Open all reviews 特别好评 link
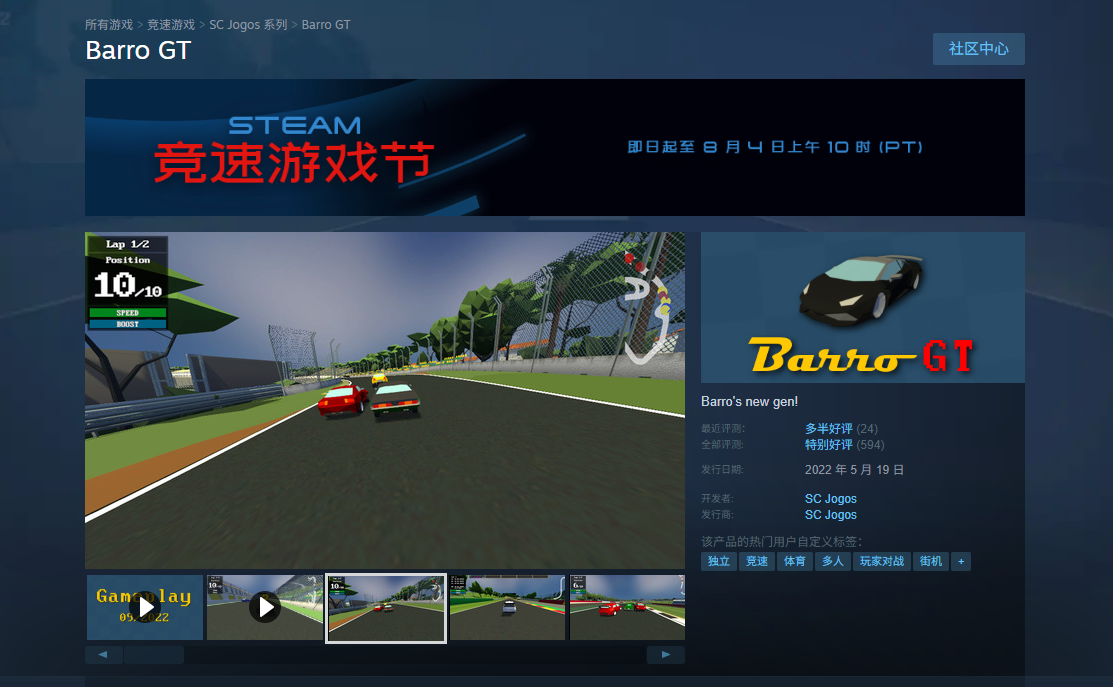 point(828,445)
